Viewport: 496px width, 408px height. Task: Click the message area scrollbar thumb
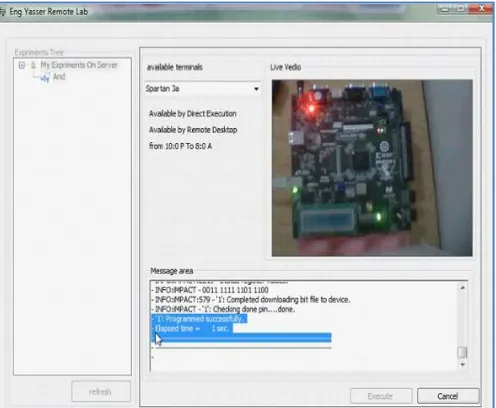(462, 352)
